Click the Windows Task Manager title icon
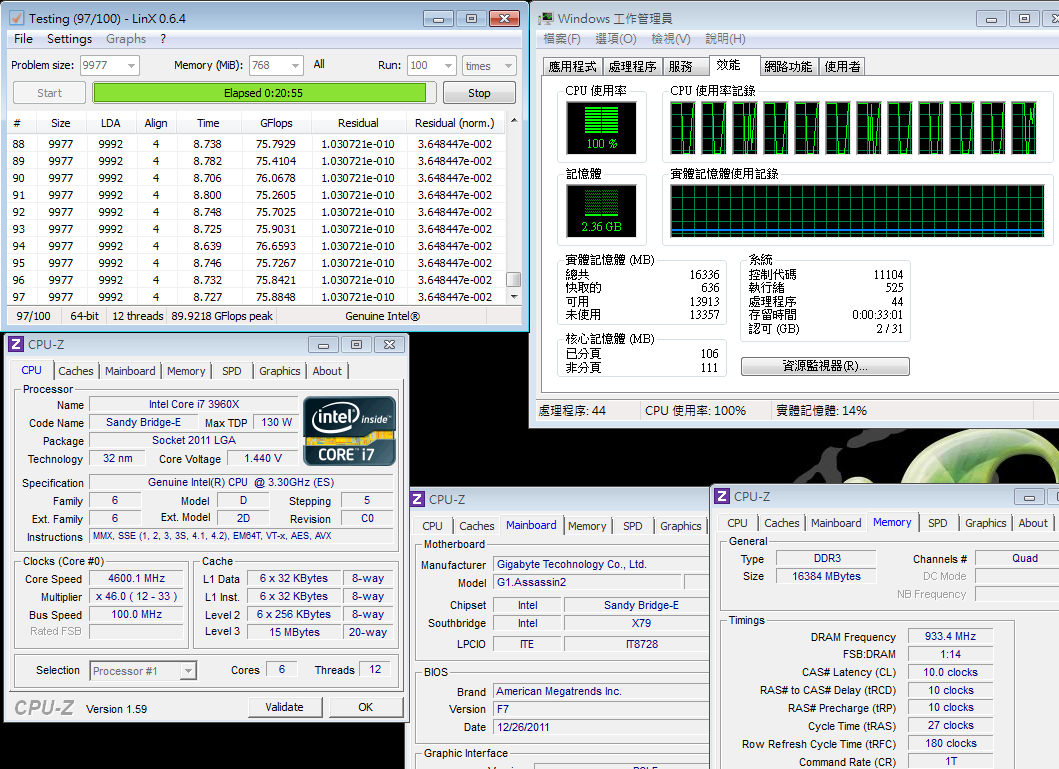Screen dimensions: 1059x769 pos(545,18)
